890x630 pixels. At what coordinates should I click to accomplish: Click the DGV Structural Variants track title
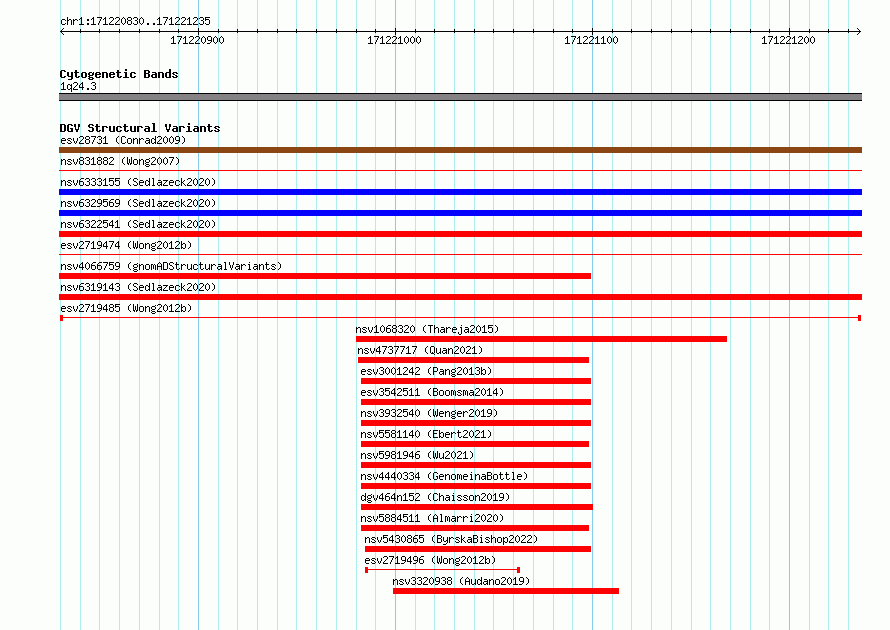(140, 128)
